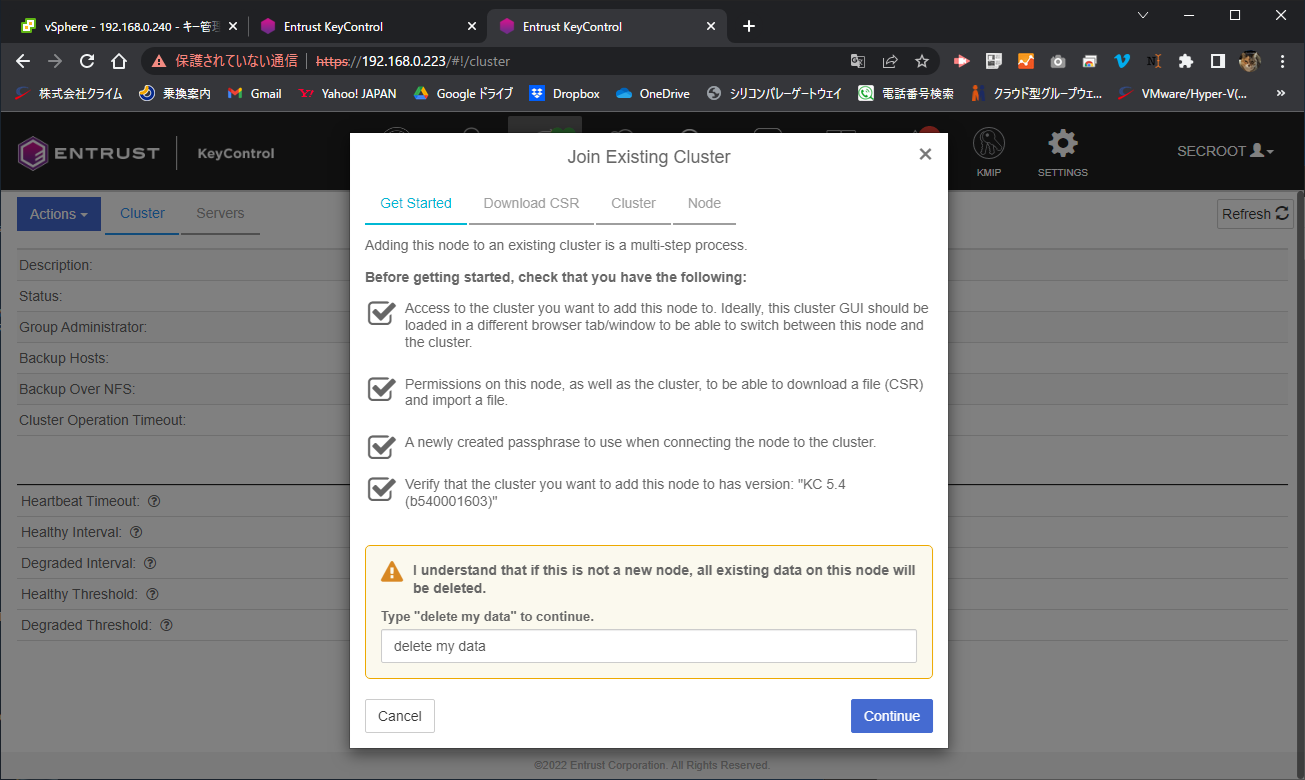The width and height of the screenshot is (1305, 780).
Task: Click the newspaper reader extension icon
Action: coord(993,61)
